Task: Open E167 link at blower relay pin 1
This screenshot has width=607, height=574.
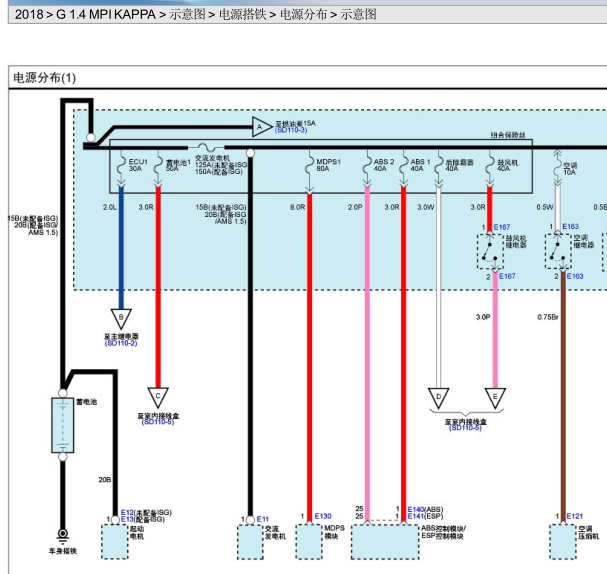Action: click(502, 227)
